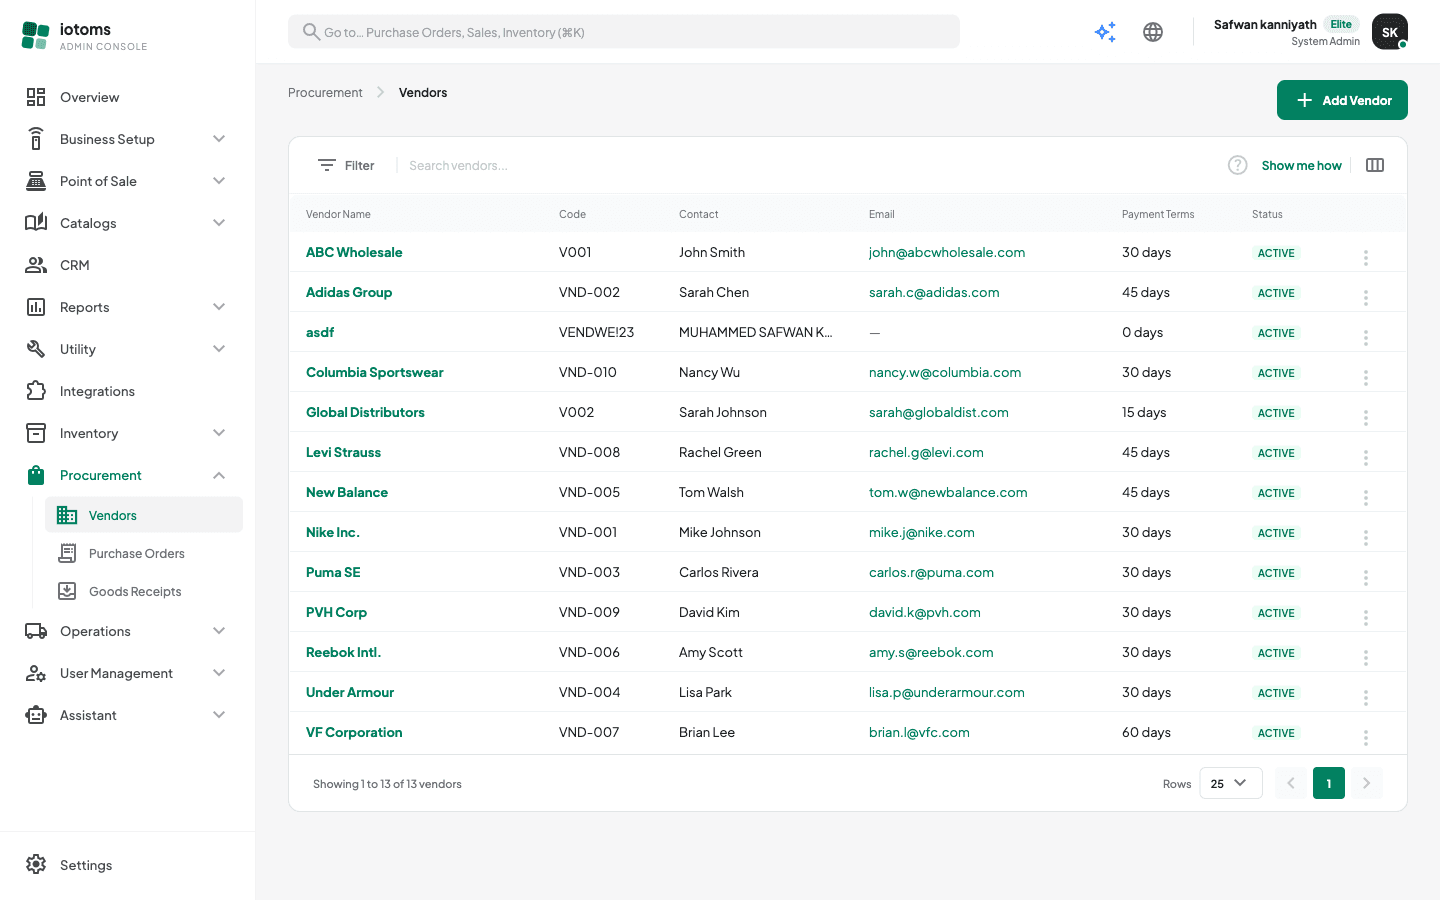Screen dimensions: 1440x900
Task: Click the Show me how link
Action: [x=1301, y=166]
